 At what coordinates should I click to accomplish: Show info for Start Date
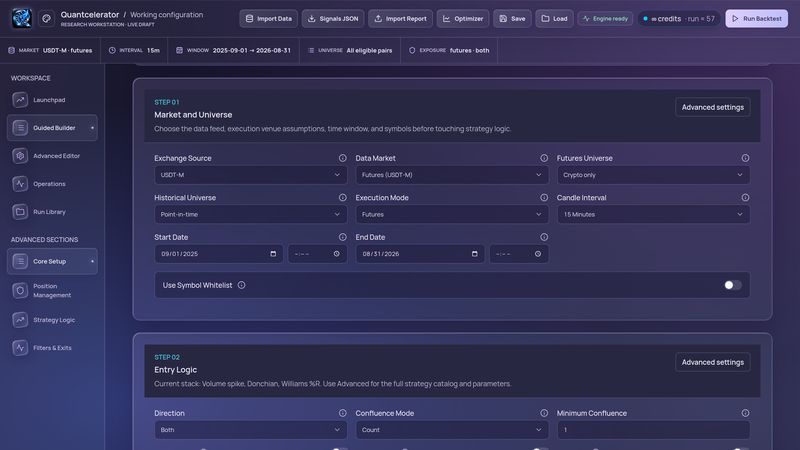tap(342, 237)
